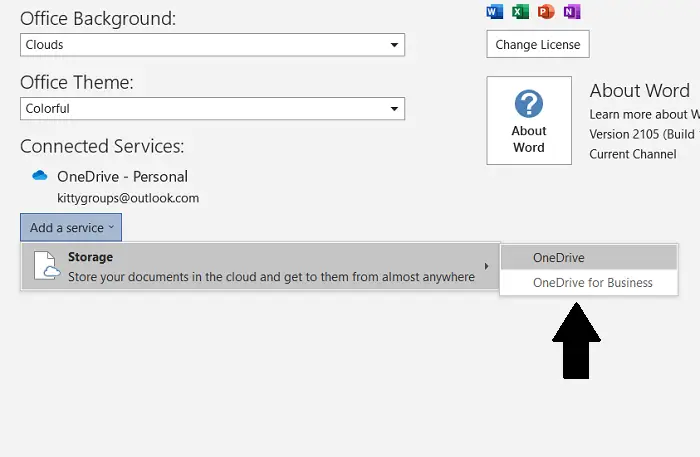The height and width of the screenshot is (457, 700).
Task: Click the Change License button
Action: pyautogui.click(x=538, y=44)
